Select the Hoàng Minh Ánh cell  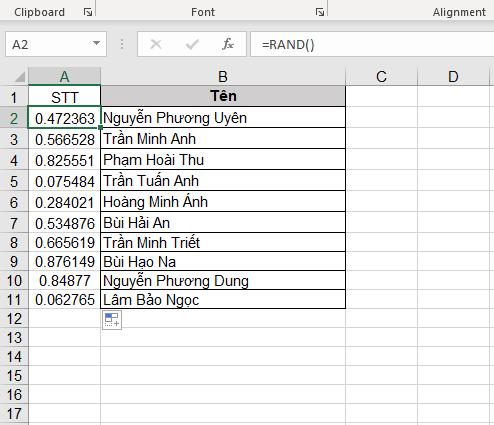pos(223,202)
